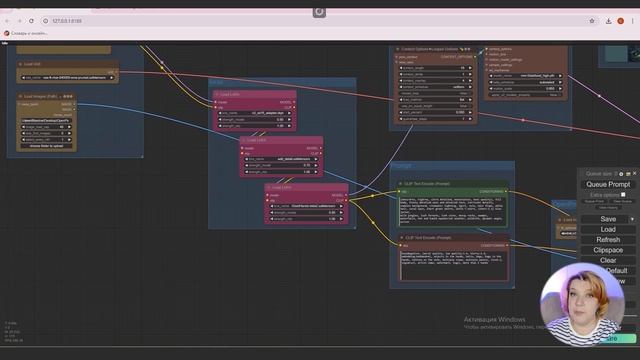
Task: Tick the Extra options checkbox
Action: click(623, 195)
